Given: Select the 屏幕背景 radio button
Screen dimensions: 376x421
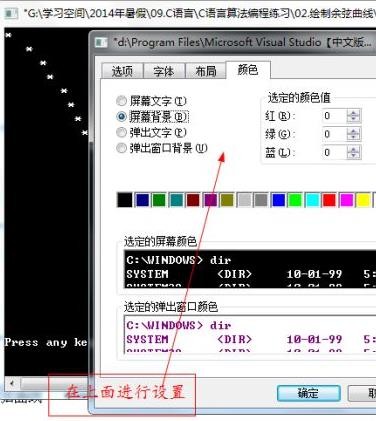Looking at the screenshot, I should tap(121, 116).
